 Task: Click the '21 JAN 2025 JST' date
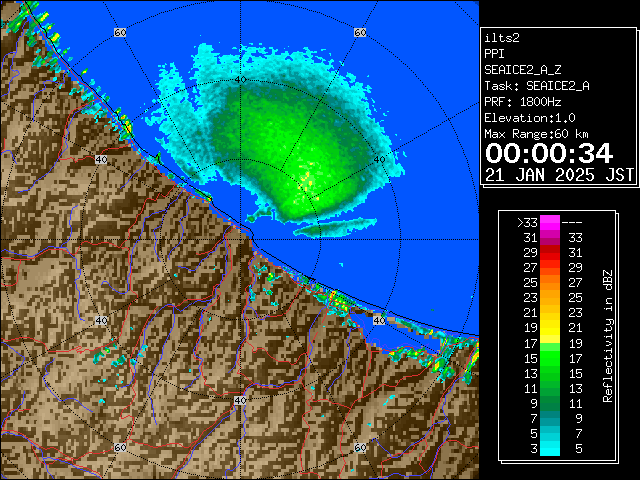(x=560, y=175)
